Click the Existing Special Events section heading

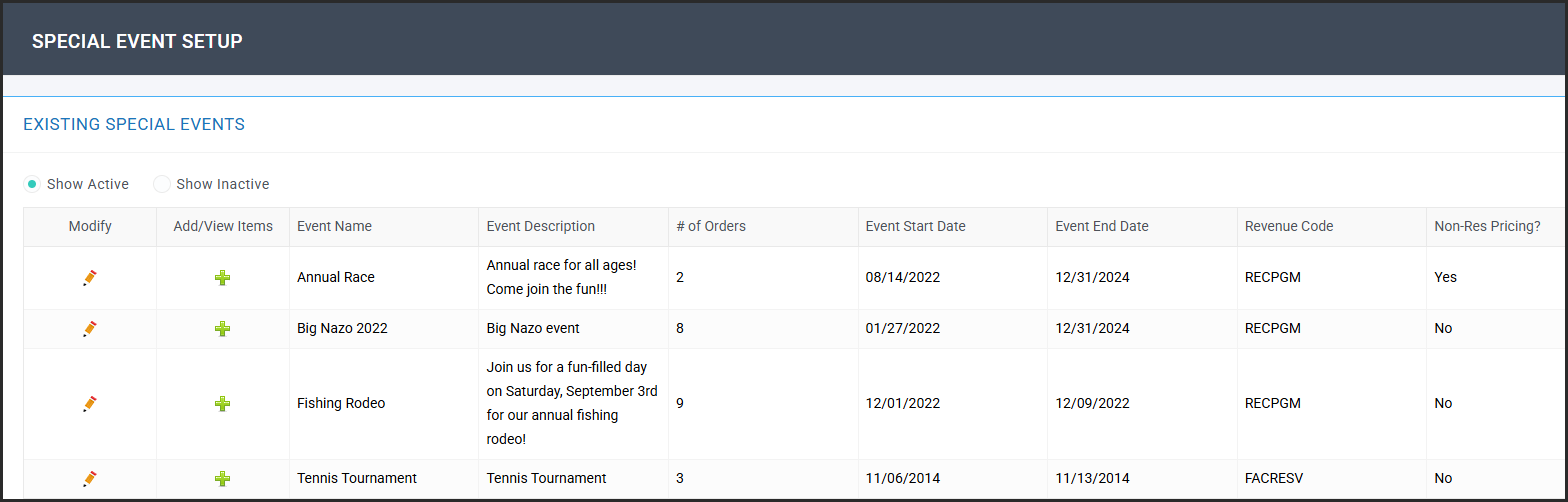tap(134, 125)
